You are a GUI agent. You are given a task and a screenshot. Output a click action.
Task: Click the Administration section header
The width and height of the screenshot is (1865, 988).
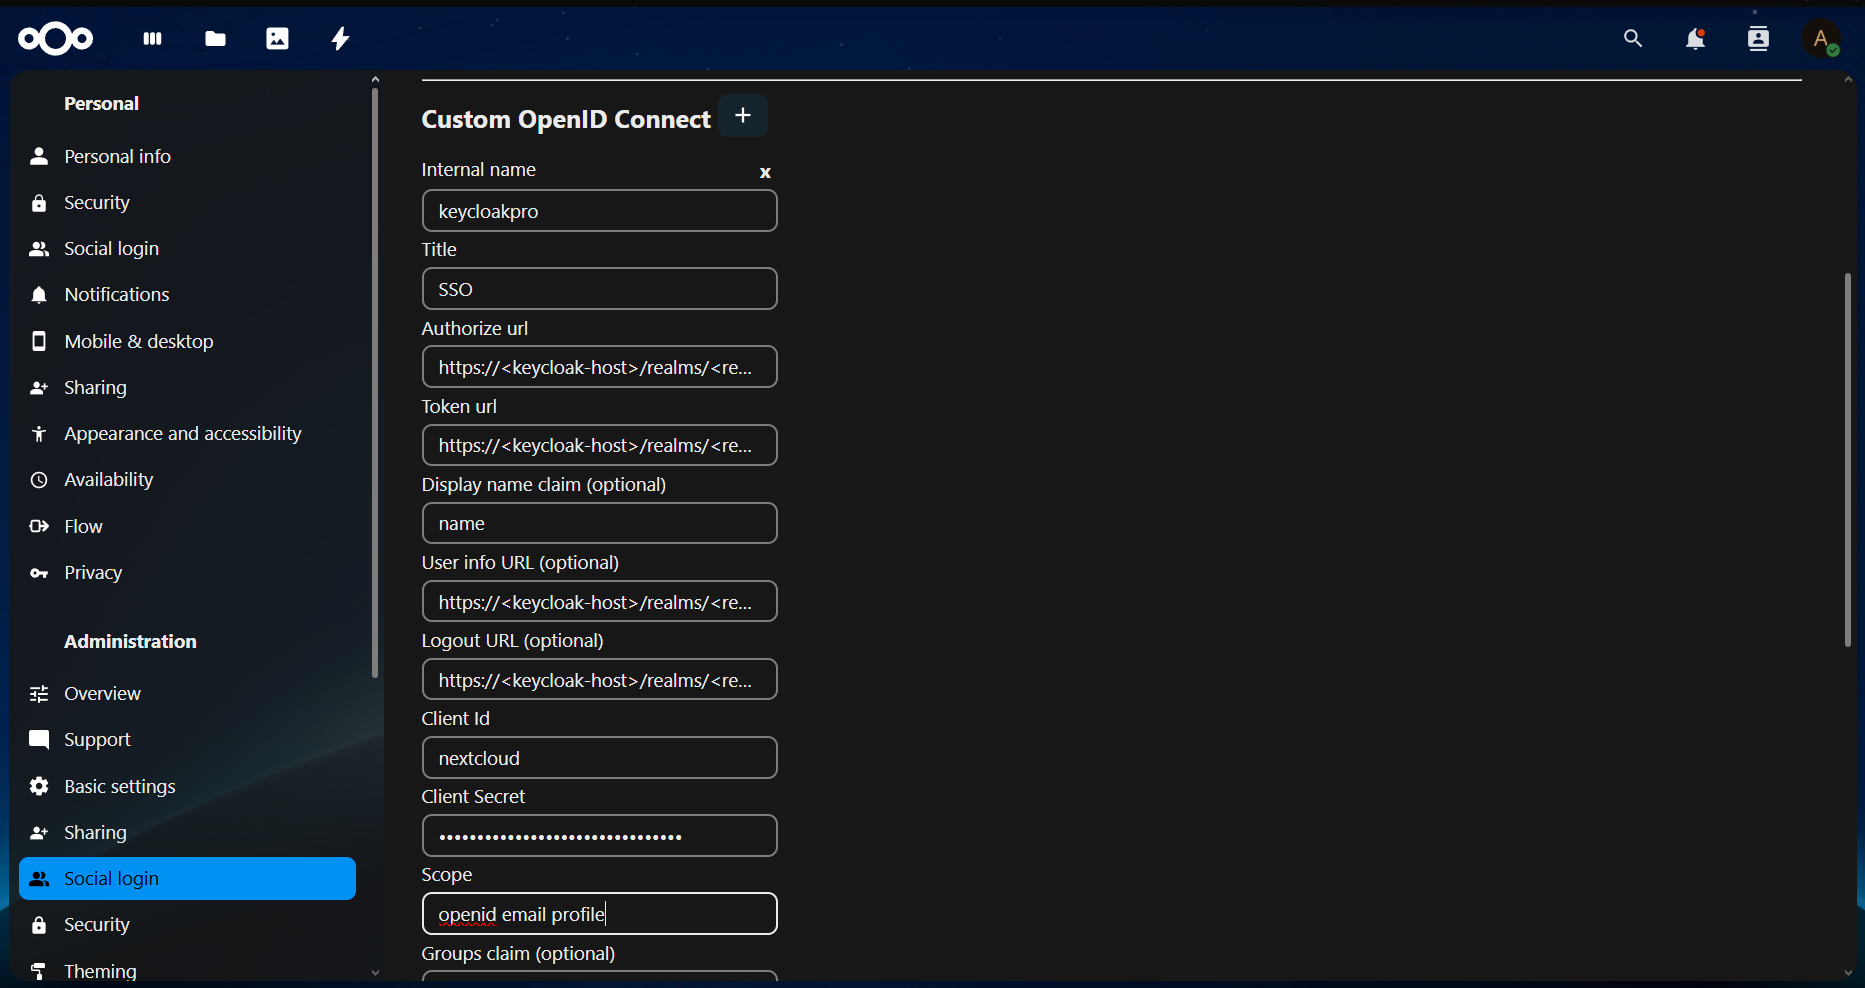coord(131,642)
